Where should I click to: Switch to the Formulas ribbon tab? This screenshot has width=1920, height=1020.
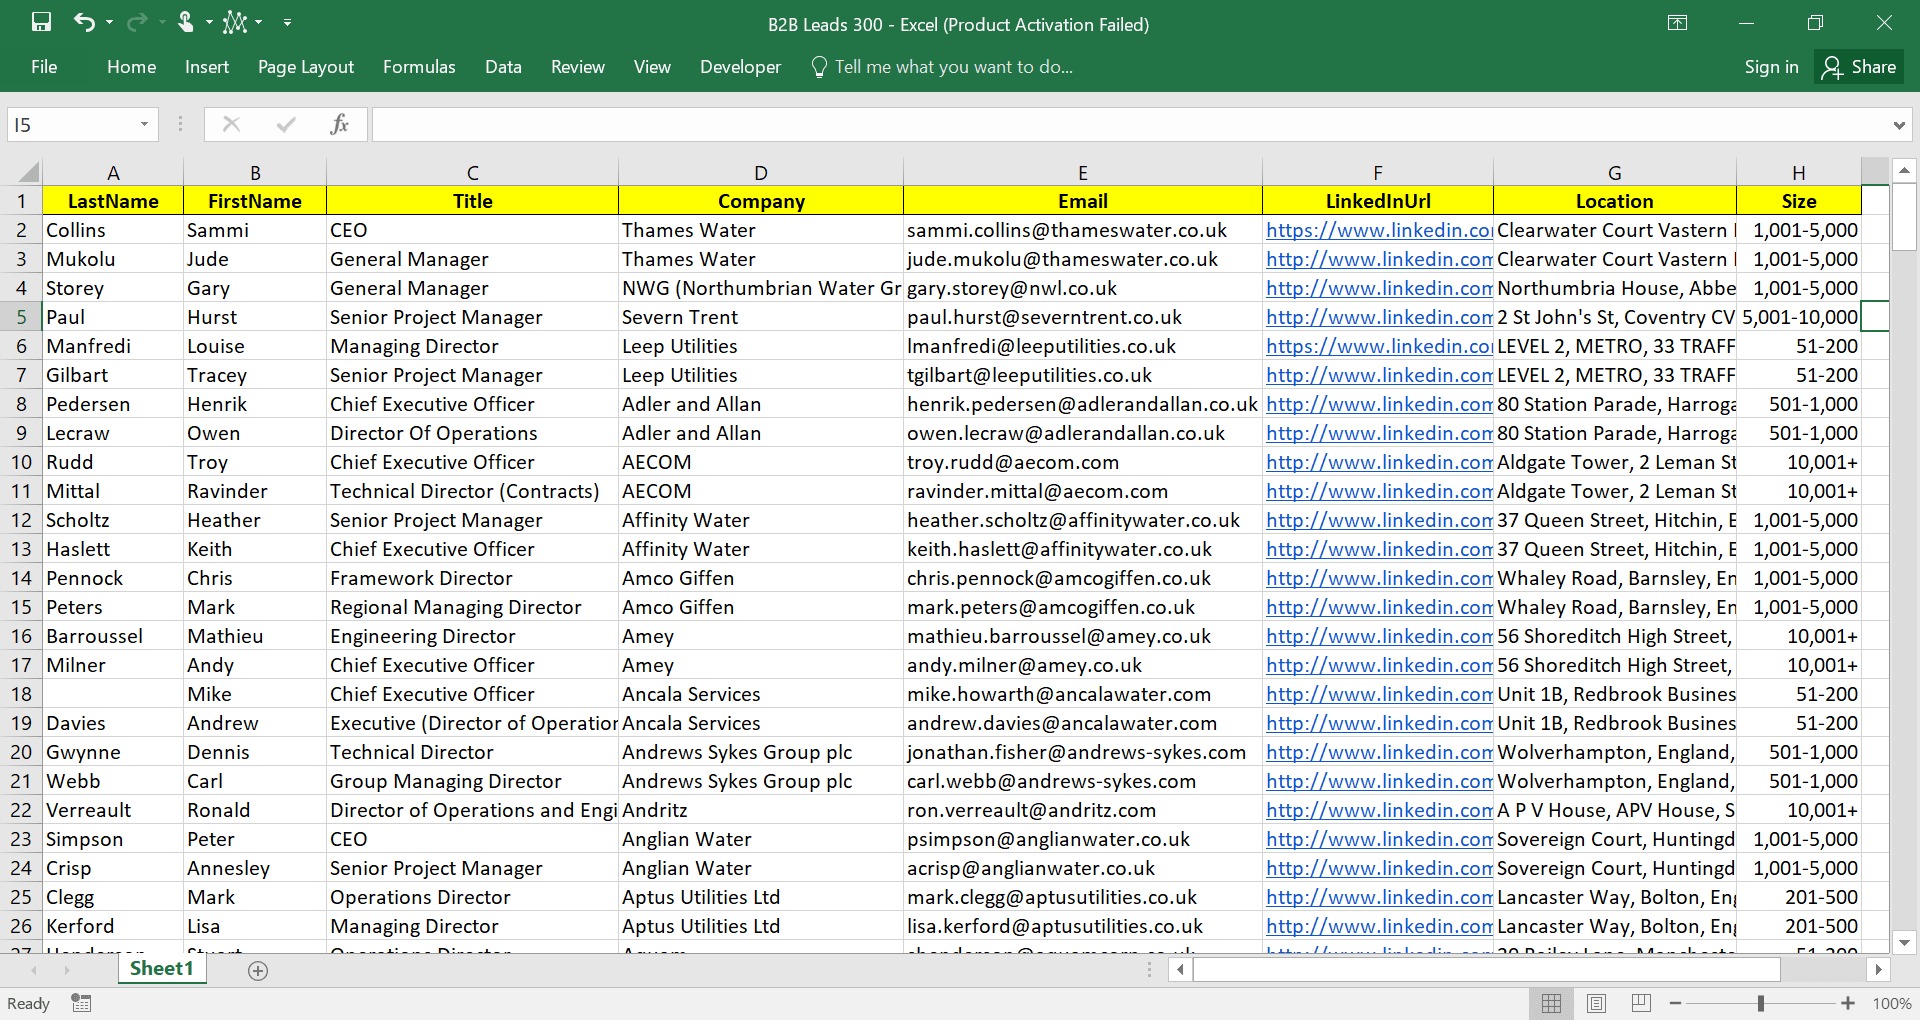point(419,66)
